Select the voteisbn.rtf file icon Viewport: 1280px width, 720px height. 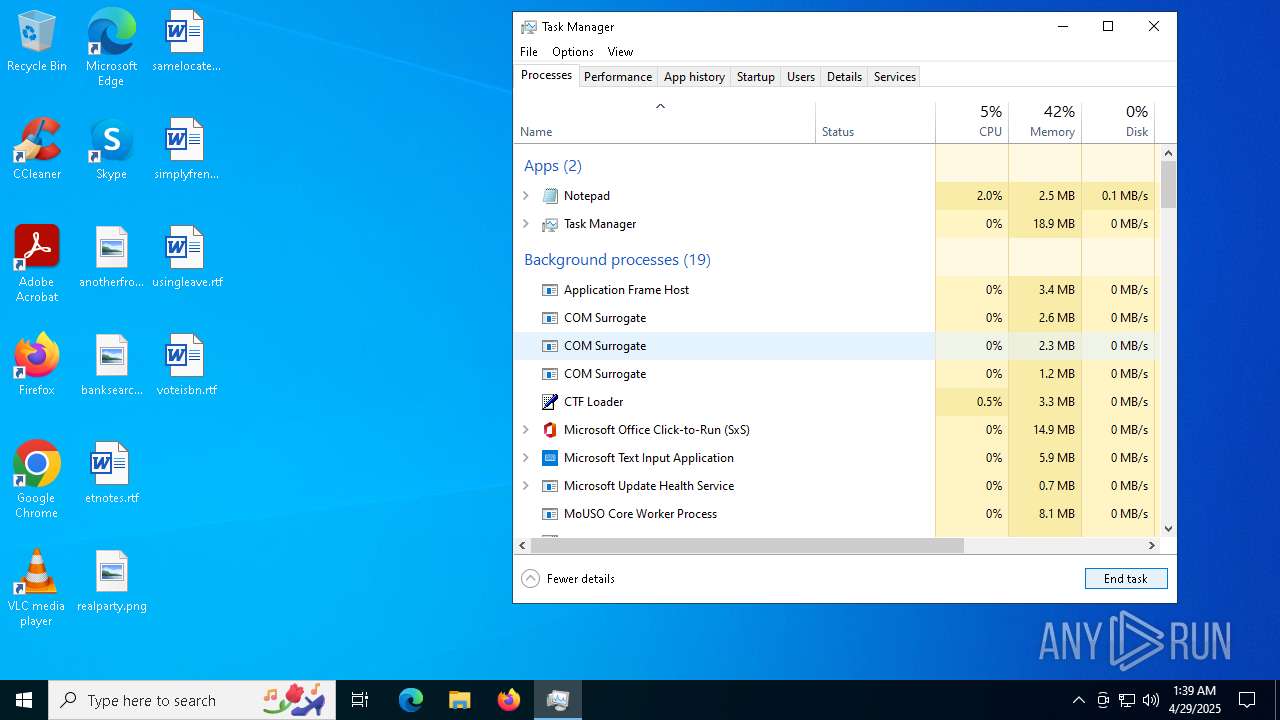click(x=186, y=365)
